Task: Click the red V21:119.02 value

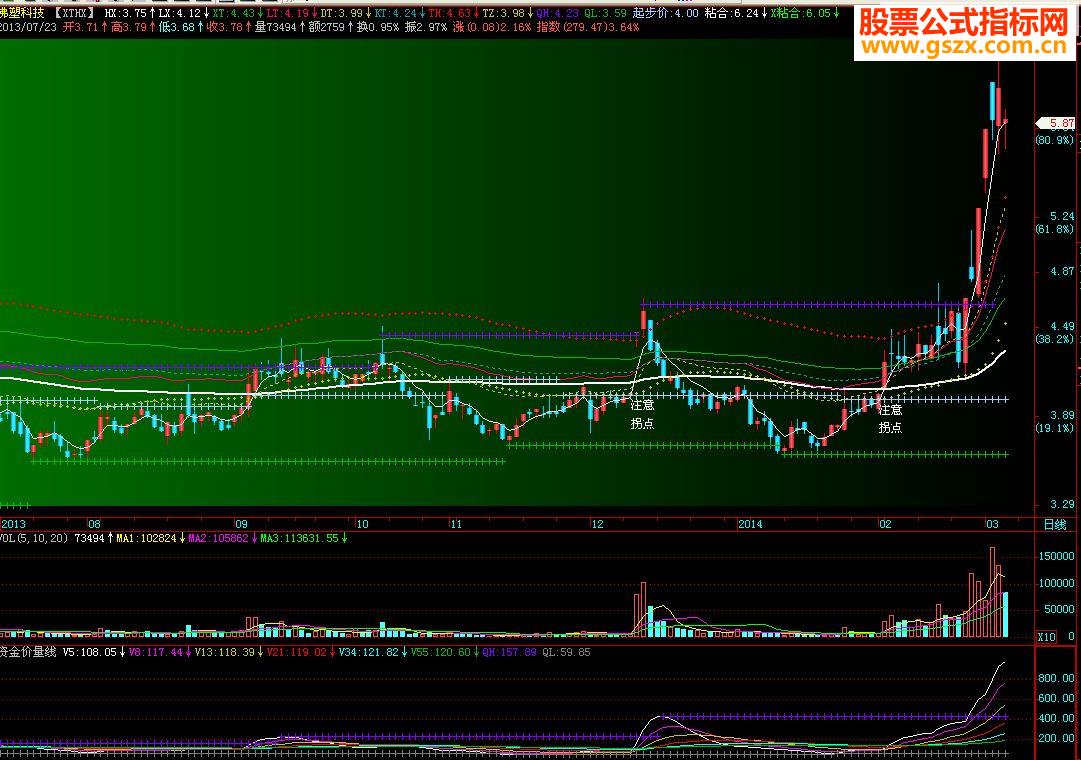Action: coord(296,652)
